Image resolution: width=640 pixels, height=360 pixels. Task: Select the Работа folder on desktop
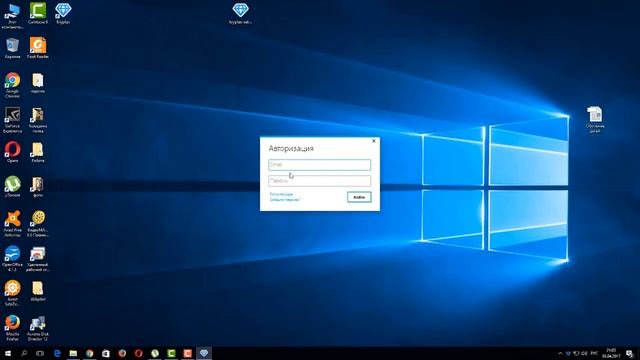38,152
